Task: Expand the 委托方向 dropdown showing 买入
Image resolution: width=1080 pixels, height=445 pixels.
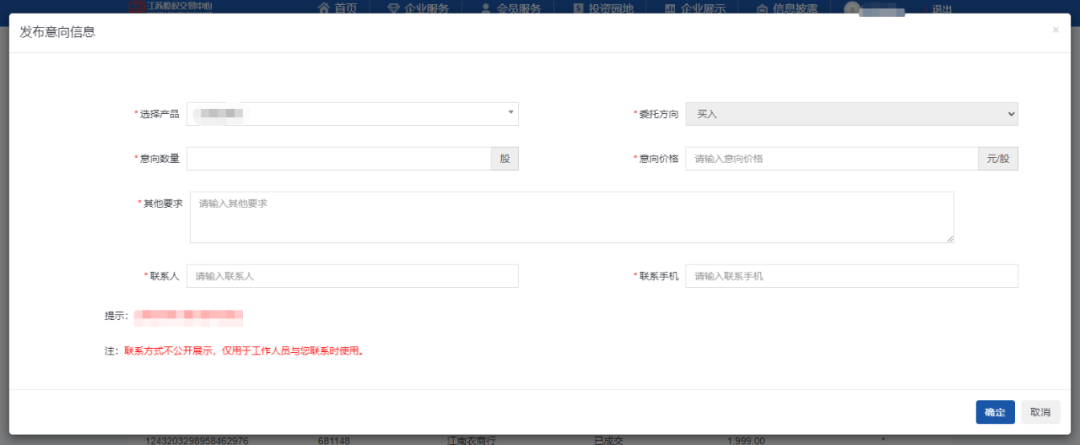Action: 851,114
